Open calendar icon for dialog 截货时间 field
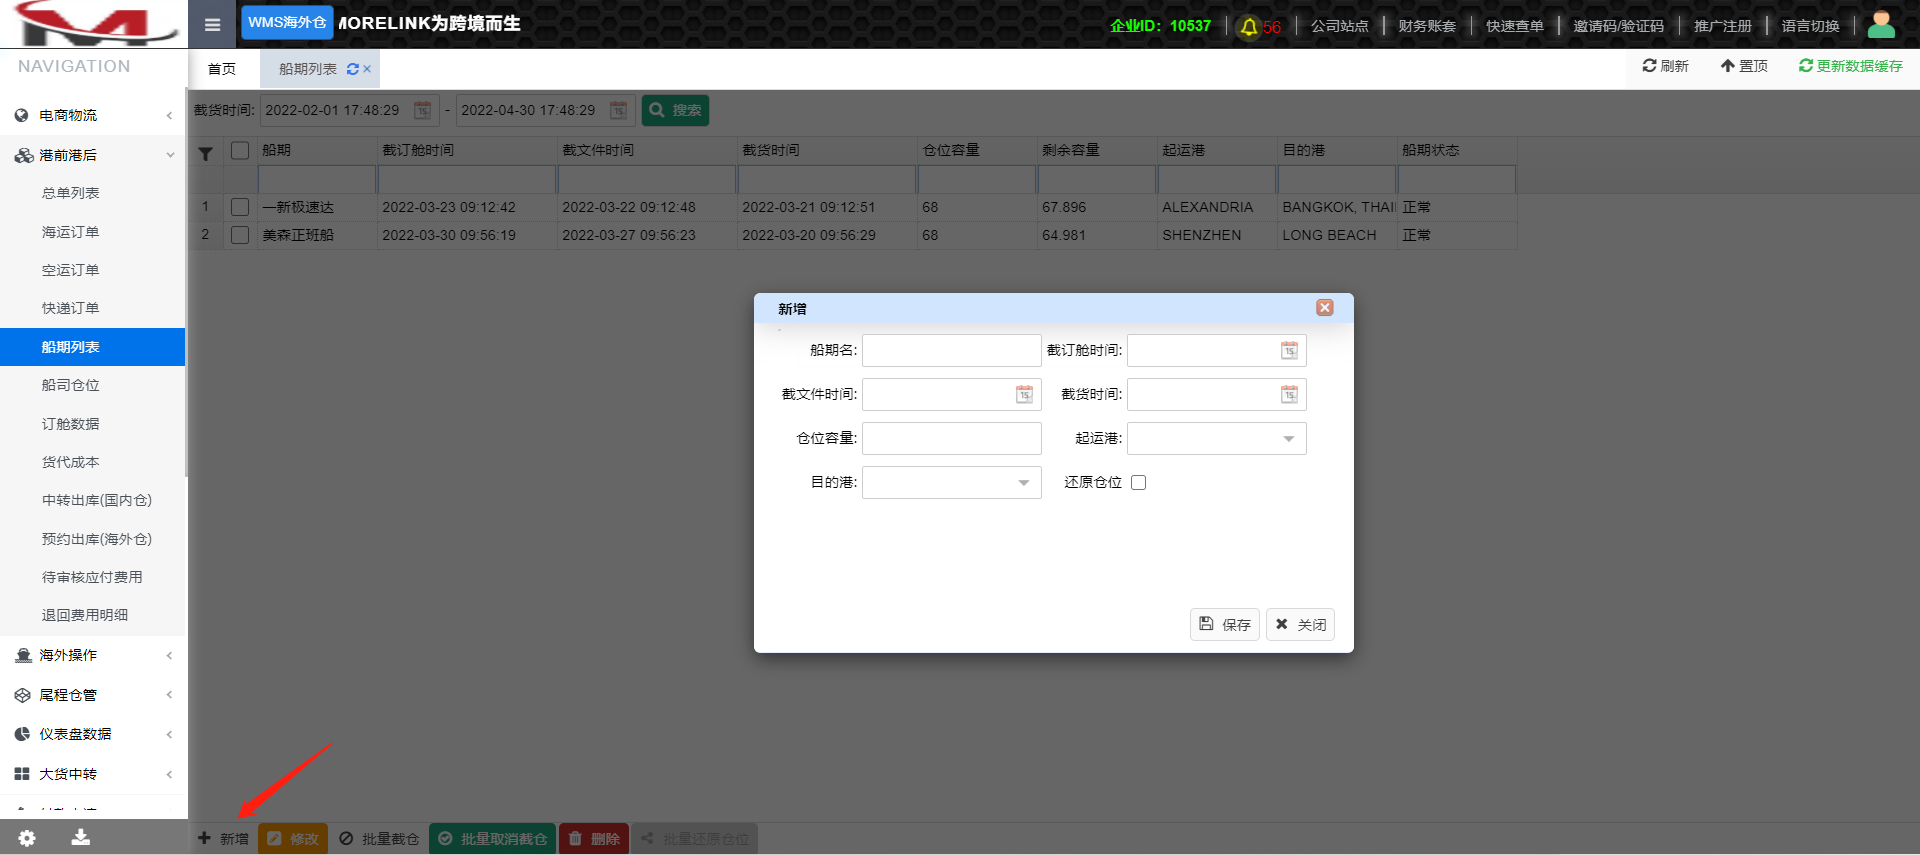Screen dimensions: 1920x855 (1290, 394)
